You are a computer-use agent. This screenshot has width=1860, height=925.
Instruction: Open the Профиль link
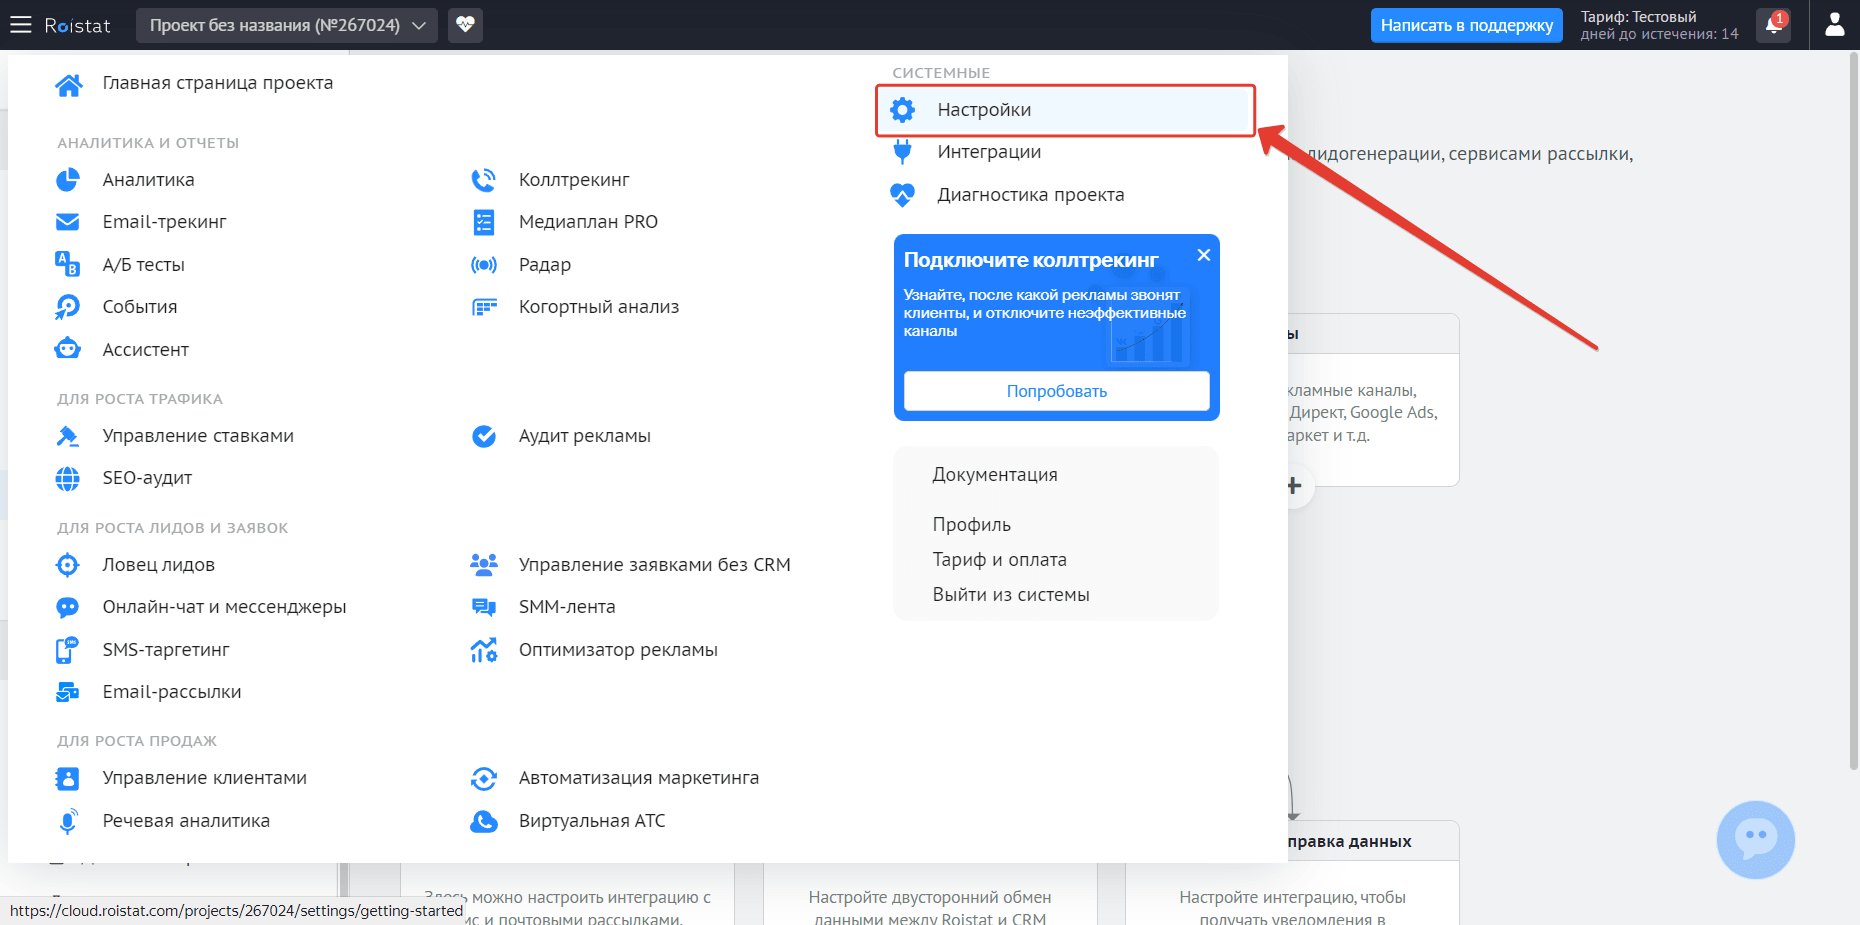click(x=971, y=525)
